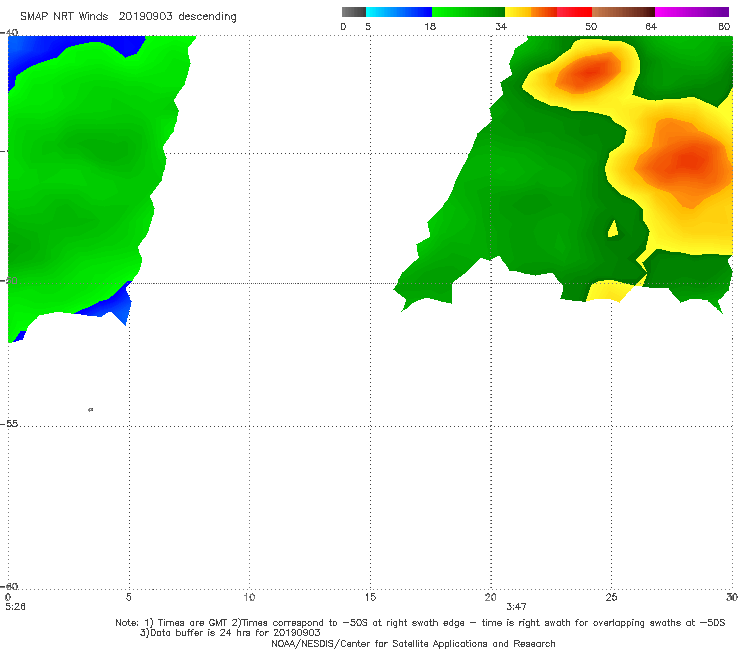Viewport: 740px width, 650px height.
Task: Click the small yellow triangle inside dark green area
Action: pyautogui.click(x=613, y=229)
